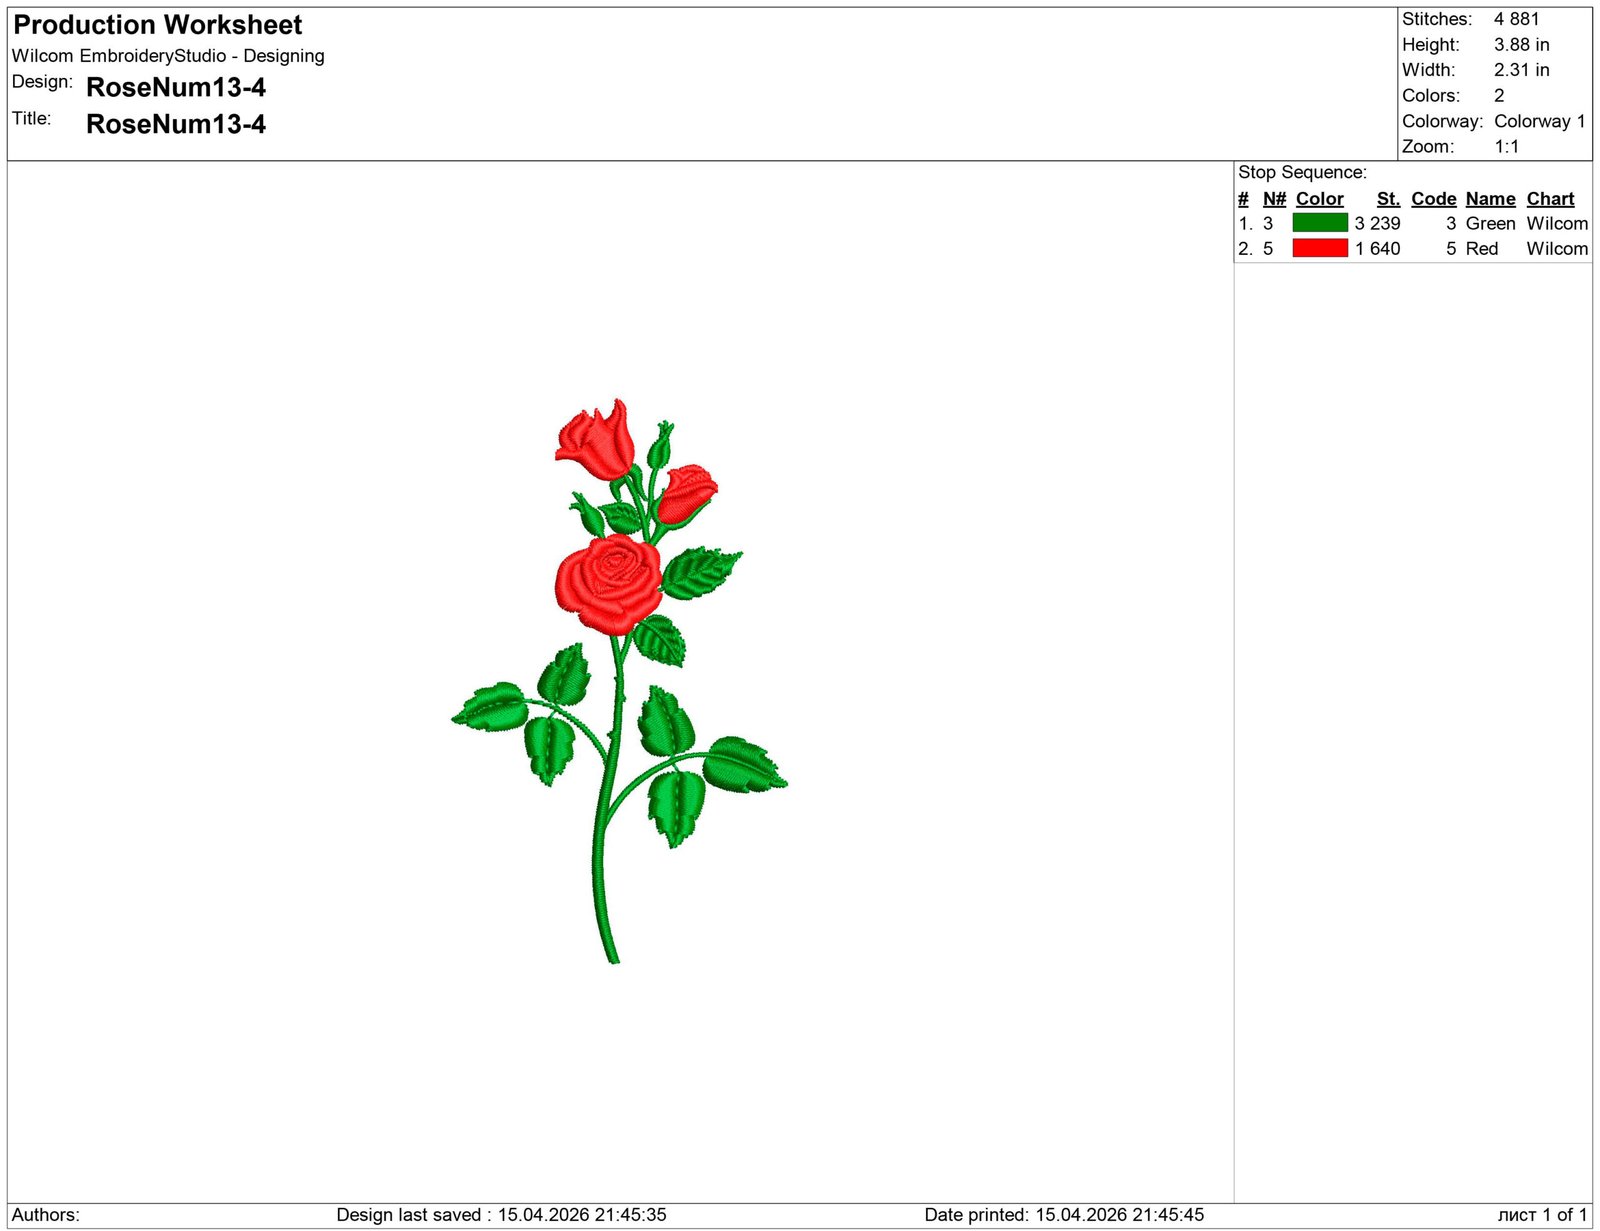
Task: Click the green thread color swatch
Action: click(x=1319, y=223)
